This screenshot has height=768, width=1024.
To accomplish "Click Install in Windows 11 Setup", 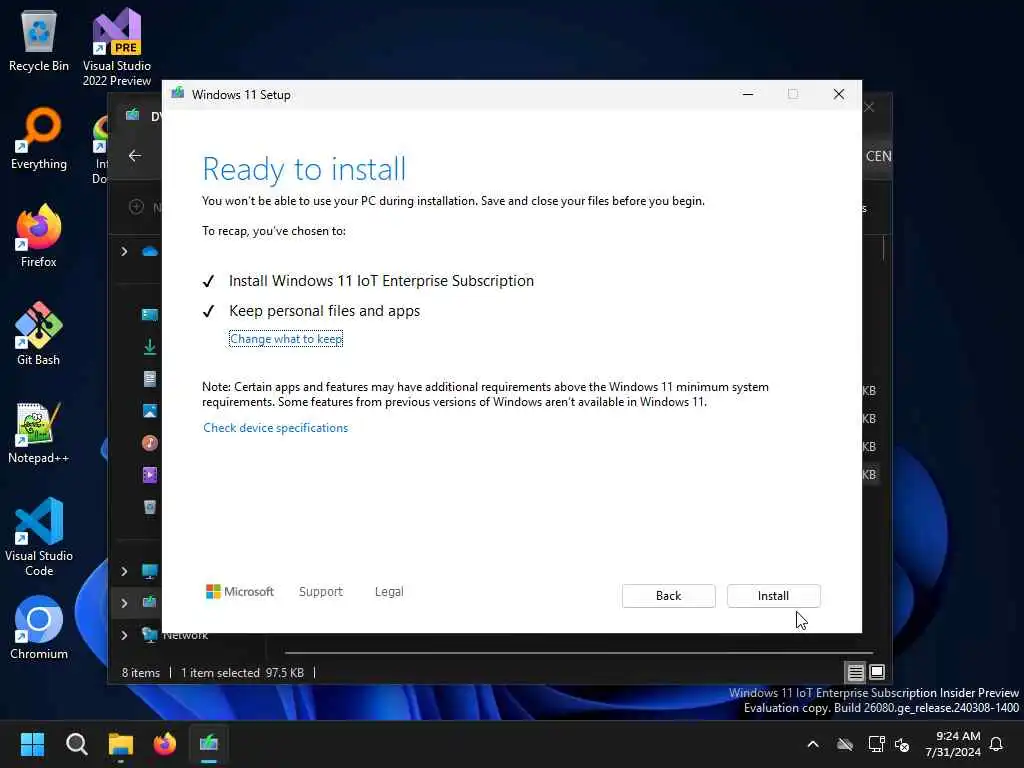I will click(773, 596).
